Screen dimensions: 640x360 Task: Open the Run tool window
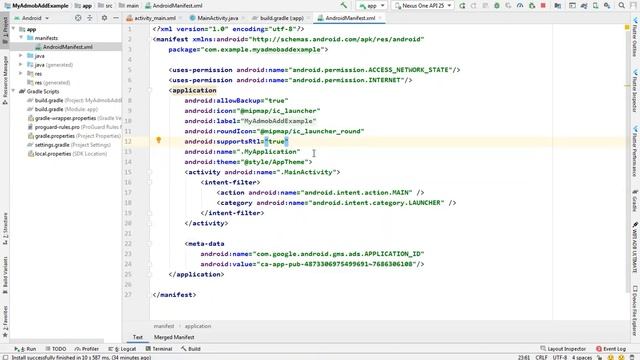pos(25,349)
